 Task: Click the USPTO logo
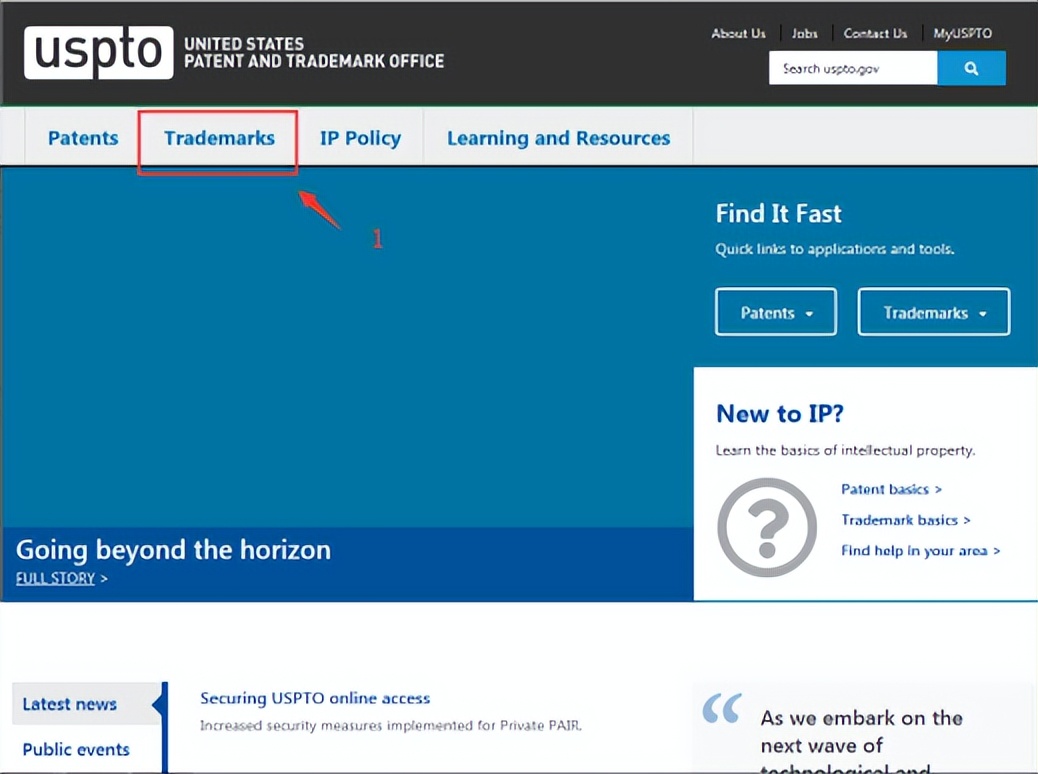point(99,52)
